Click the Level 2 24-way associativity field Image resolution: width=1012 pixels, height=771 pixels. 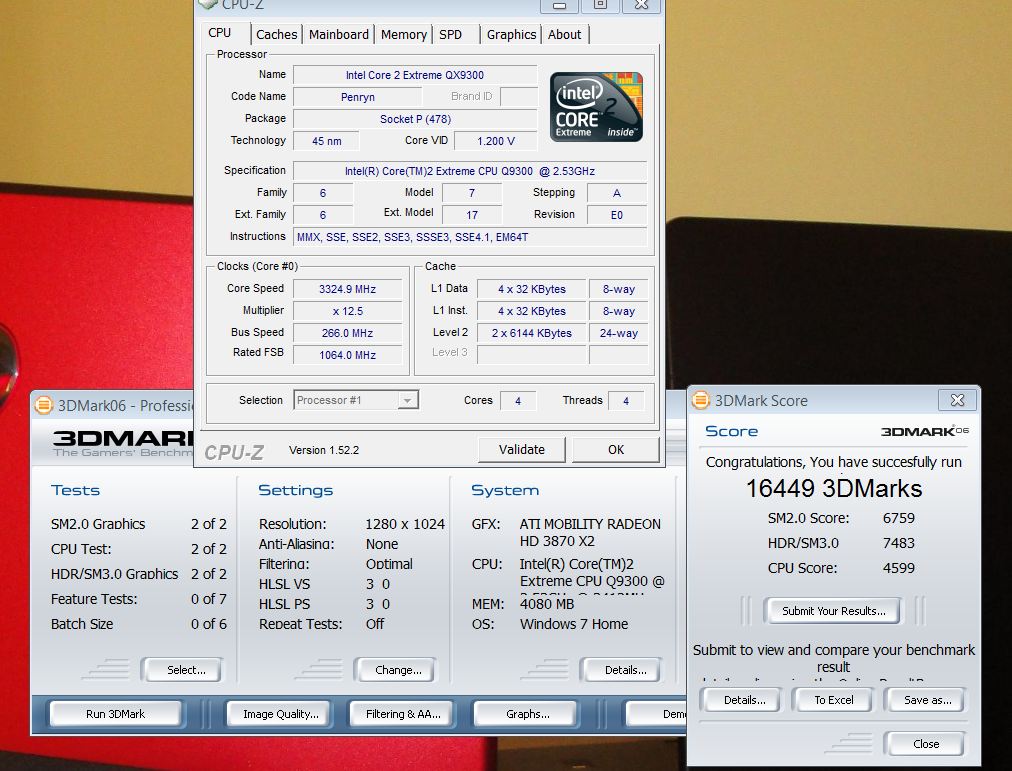pos(618,333)
